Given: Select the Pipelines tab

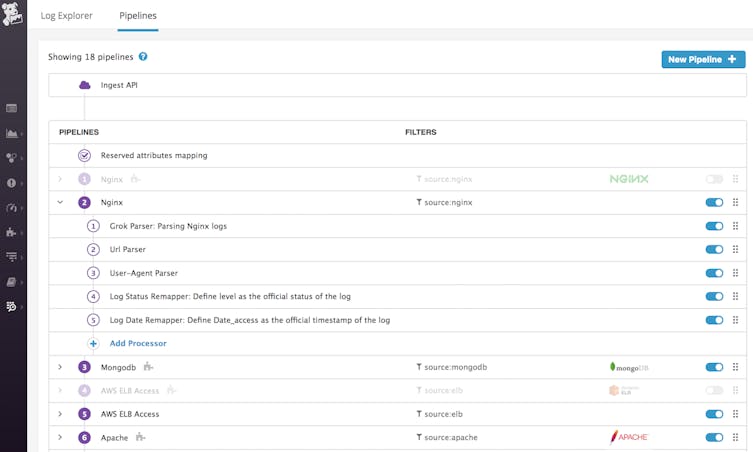Looking at the screenshot, I should 138,16.
